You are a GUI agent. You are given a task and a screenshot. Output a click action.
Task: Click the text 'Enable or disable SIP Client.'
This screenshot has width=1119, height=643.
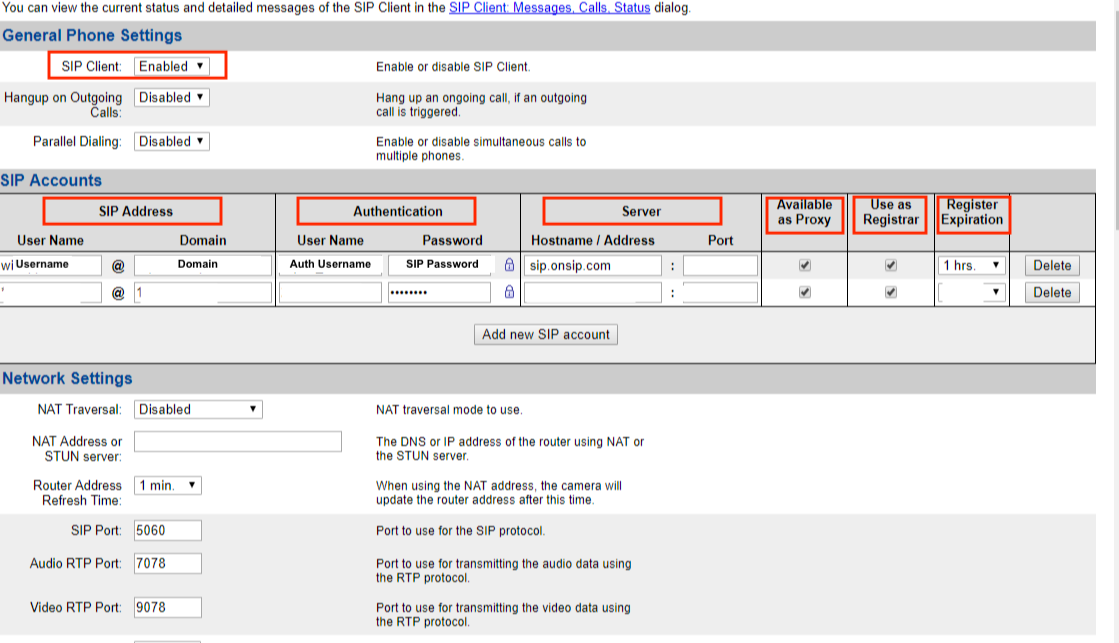click(x=453, y=67)
